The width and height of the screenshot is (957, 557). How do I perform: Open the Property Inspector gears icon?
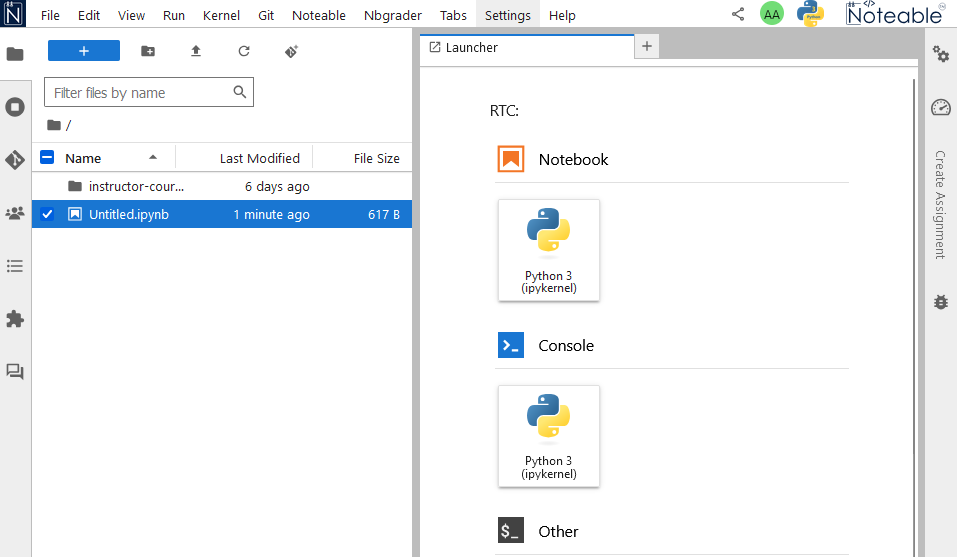click(x=940, y=54)
